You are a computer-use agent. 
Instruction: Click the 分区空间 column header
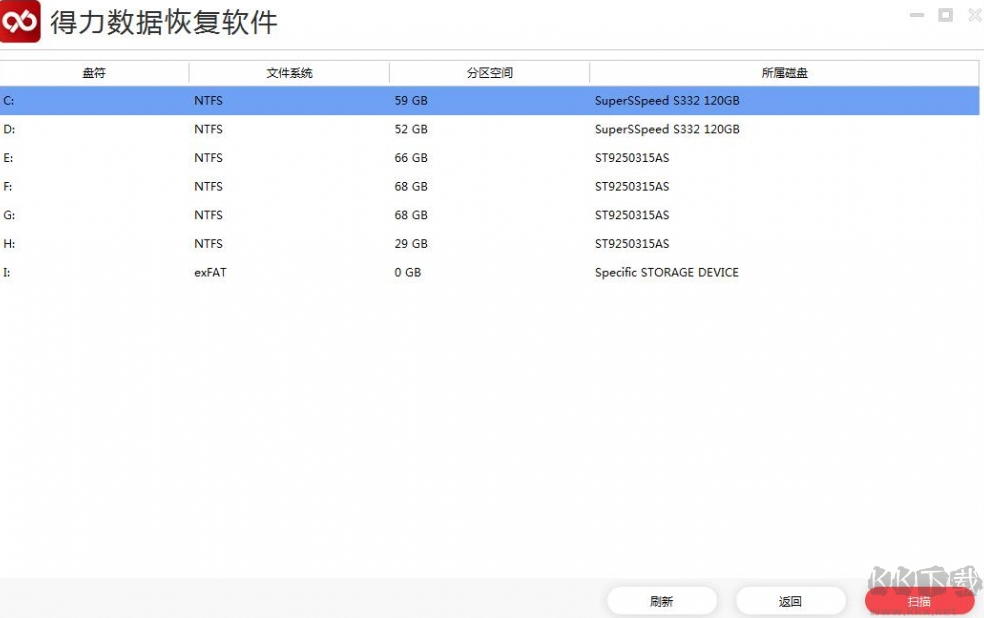[x=489, y=72]
